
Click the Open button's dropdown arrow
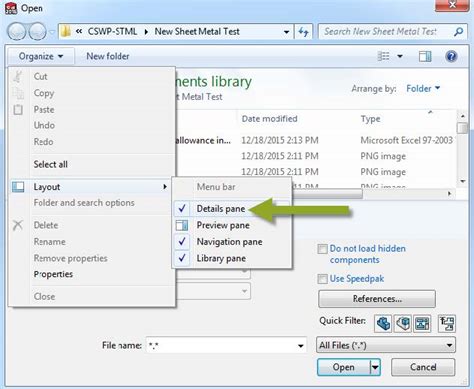click(x=375, y=367)
